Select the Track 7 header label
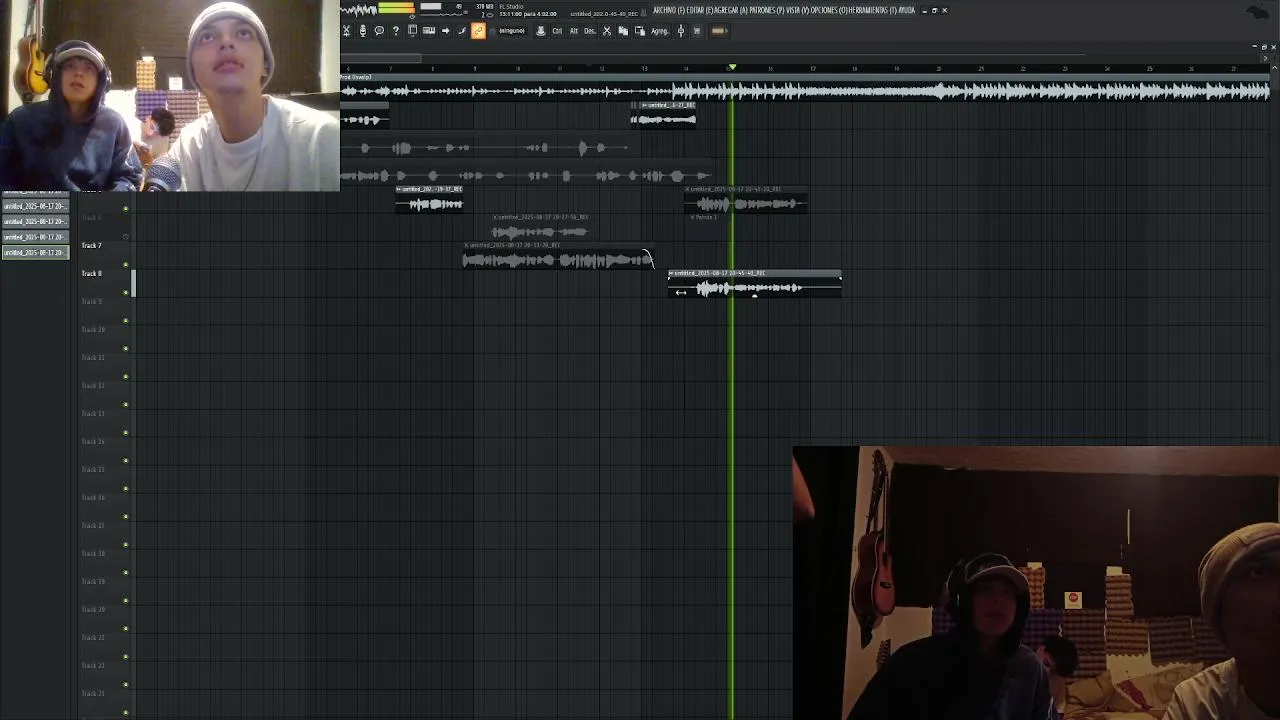The width and height of the screenshot is (1280, 720). click(x=92, y=245)
